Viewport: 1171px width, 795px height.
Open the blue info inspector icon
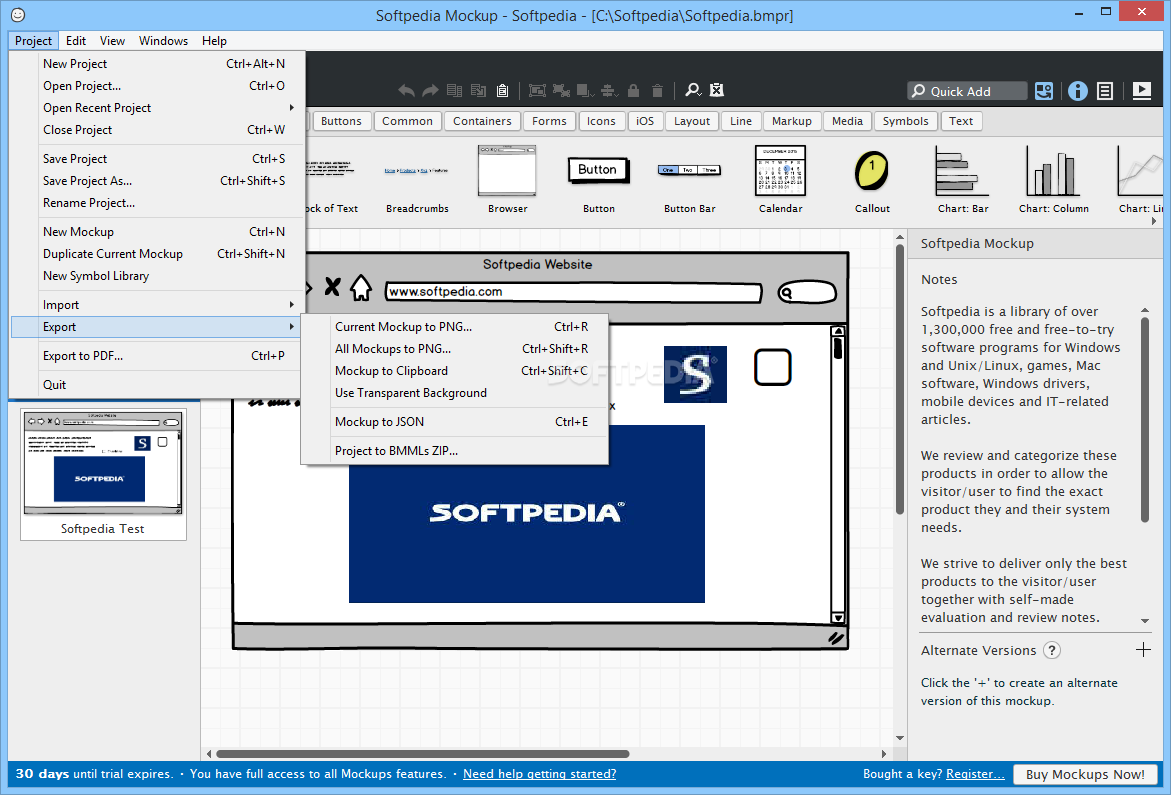[x=1078, y=91]
